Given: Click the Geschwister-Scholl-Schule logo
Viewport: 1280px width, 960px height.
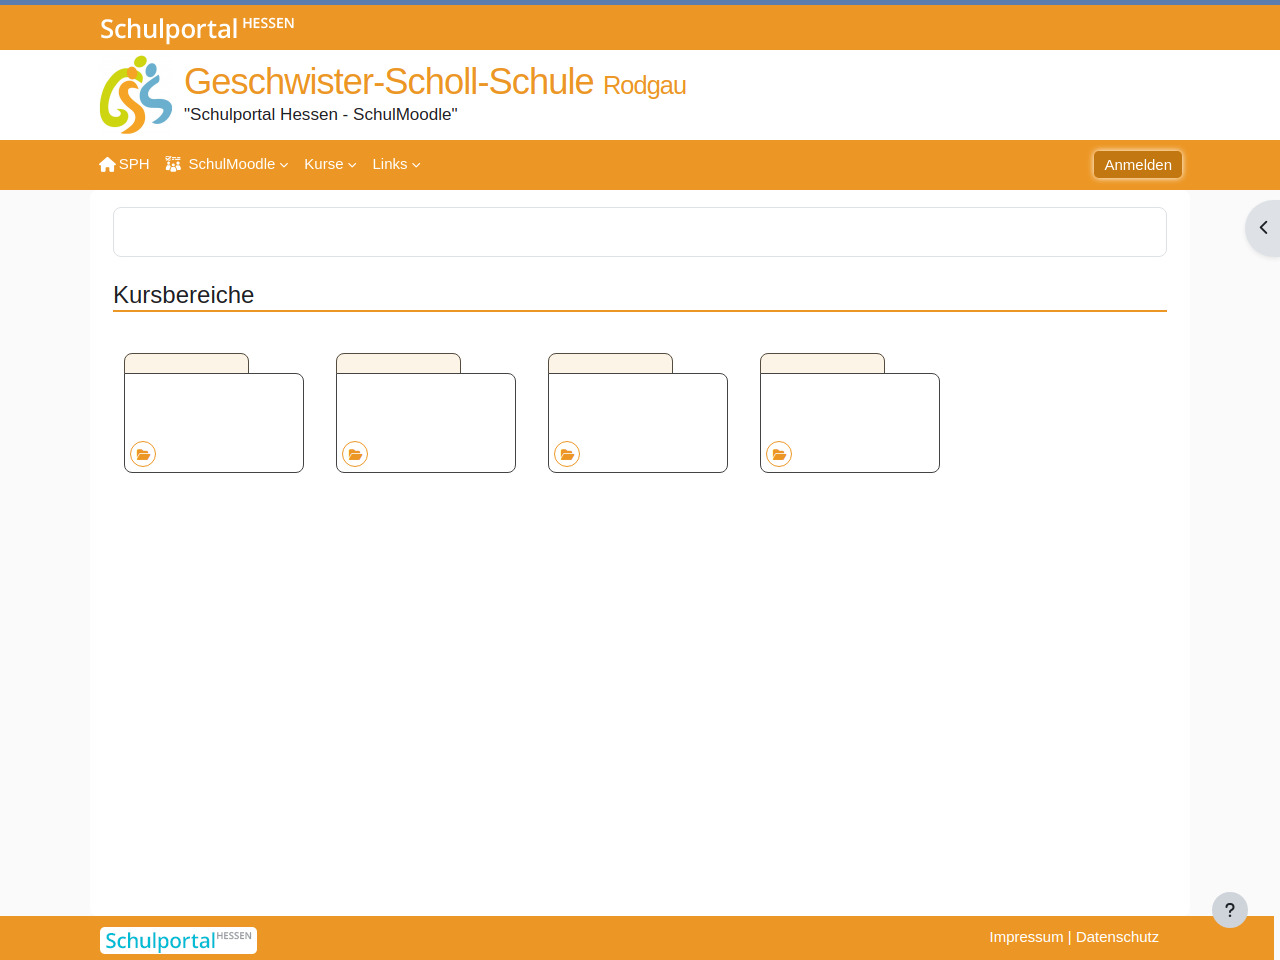Looking at the screenshot, I should 136,95.
